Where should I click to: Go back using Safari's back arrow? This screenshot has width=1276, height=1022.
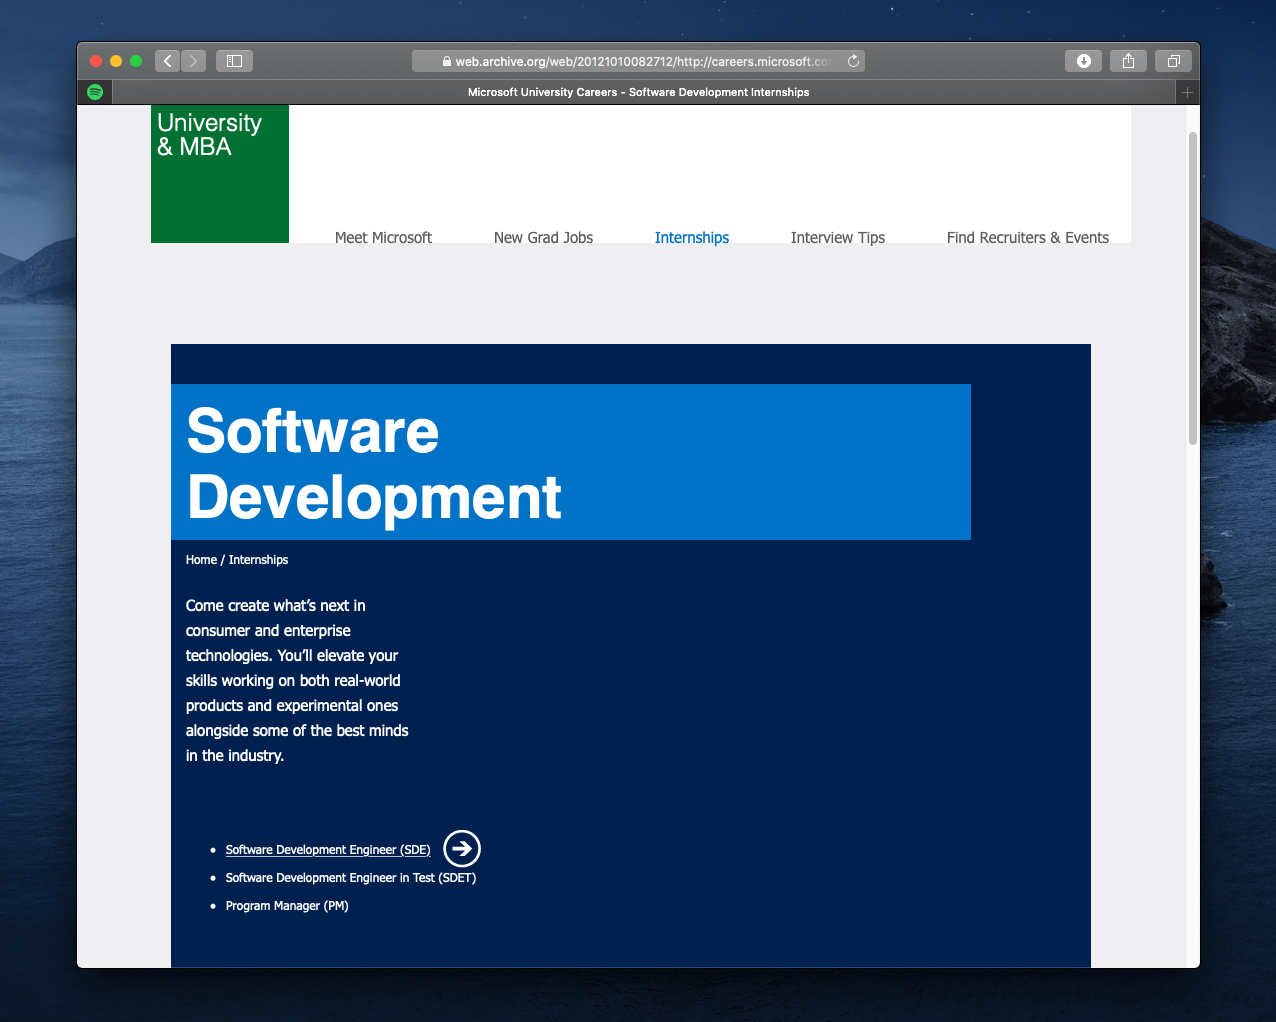point(168,61)
